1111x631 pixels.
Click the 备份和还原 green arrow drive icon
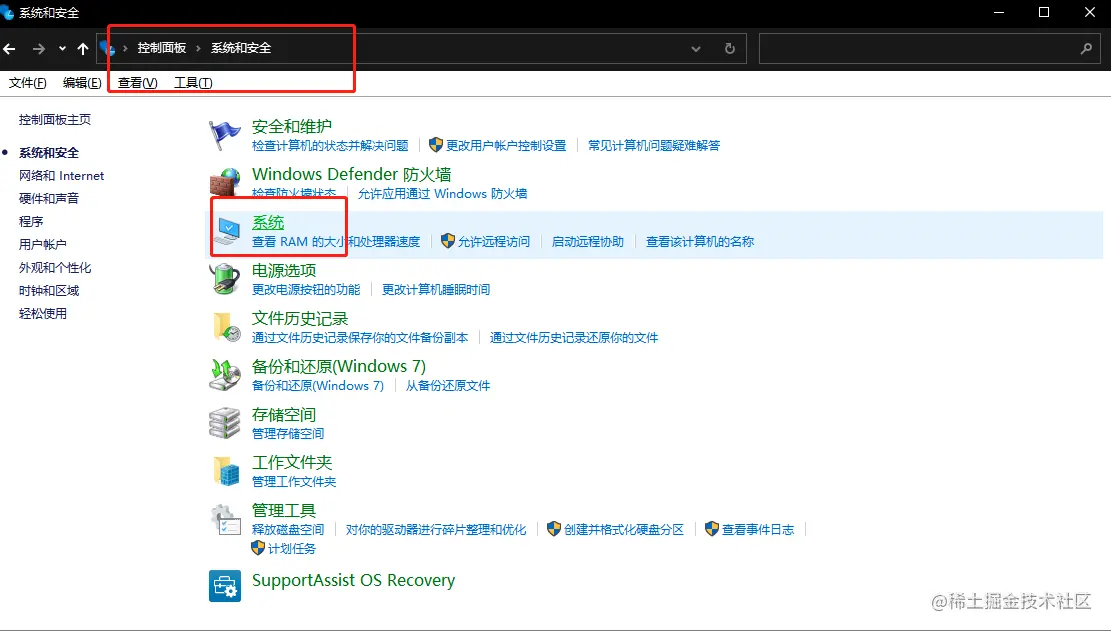225,375
